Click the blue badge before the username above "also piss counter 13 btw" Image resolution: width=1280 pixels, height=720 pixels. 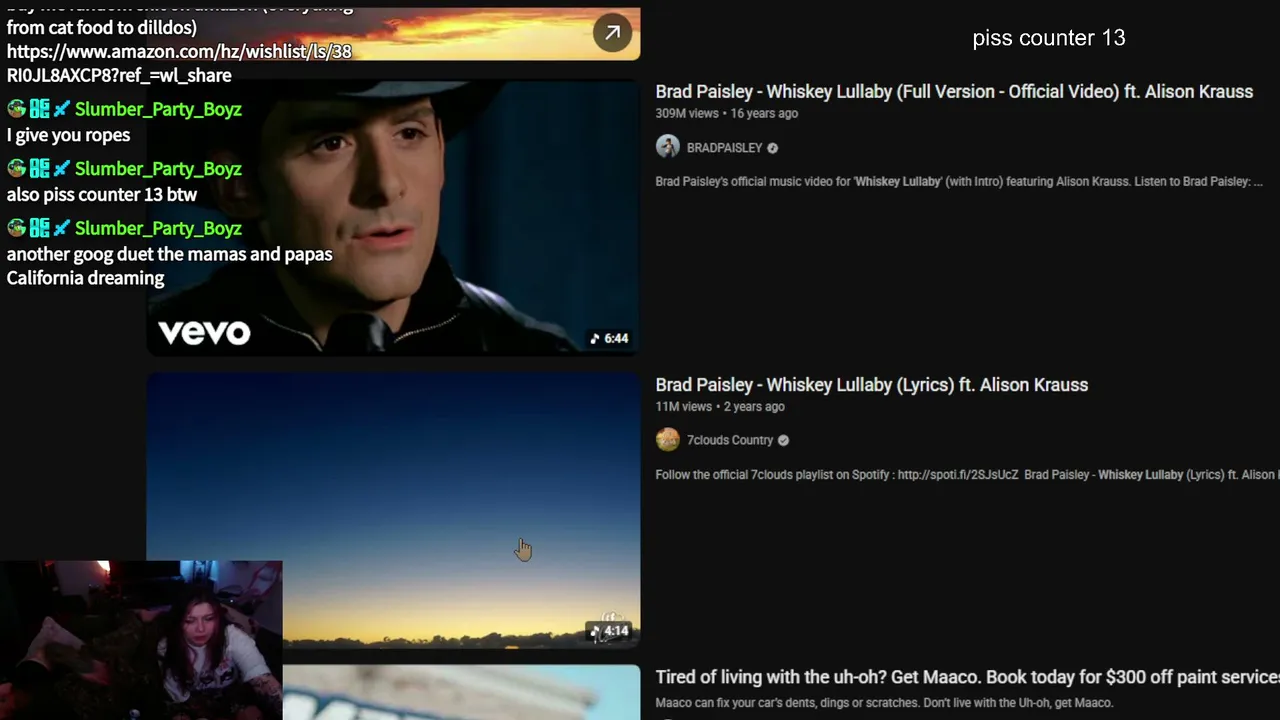(x=62, y=169)
